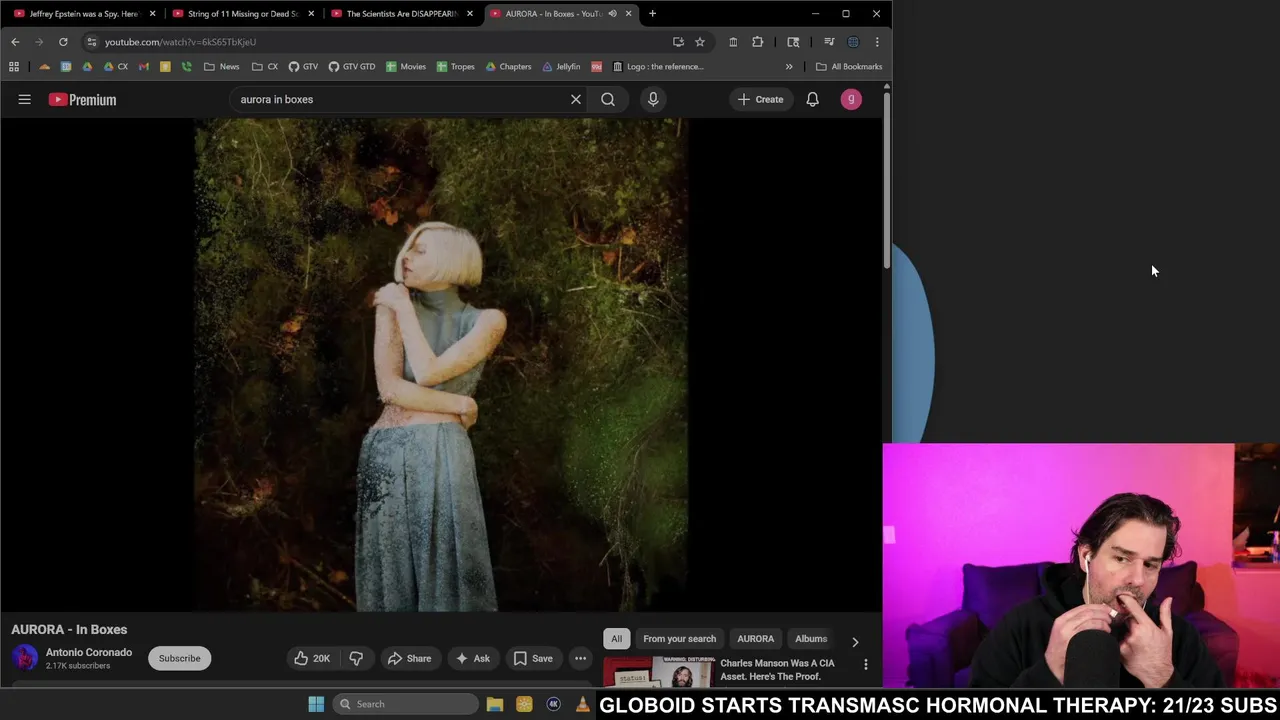Open the Chapters bookmark
Image resolution: width=1280 pixels, height=720 pixels.
coord(508,67)
